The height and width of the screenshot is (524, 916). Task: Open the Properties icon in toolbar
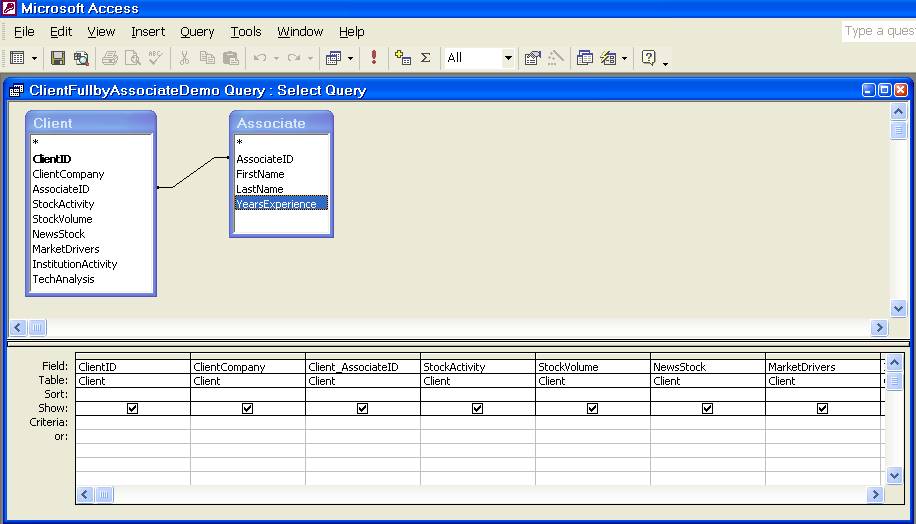tap(532, 58)
